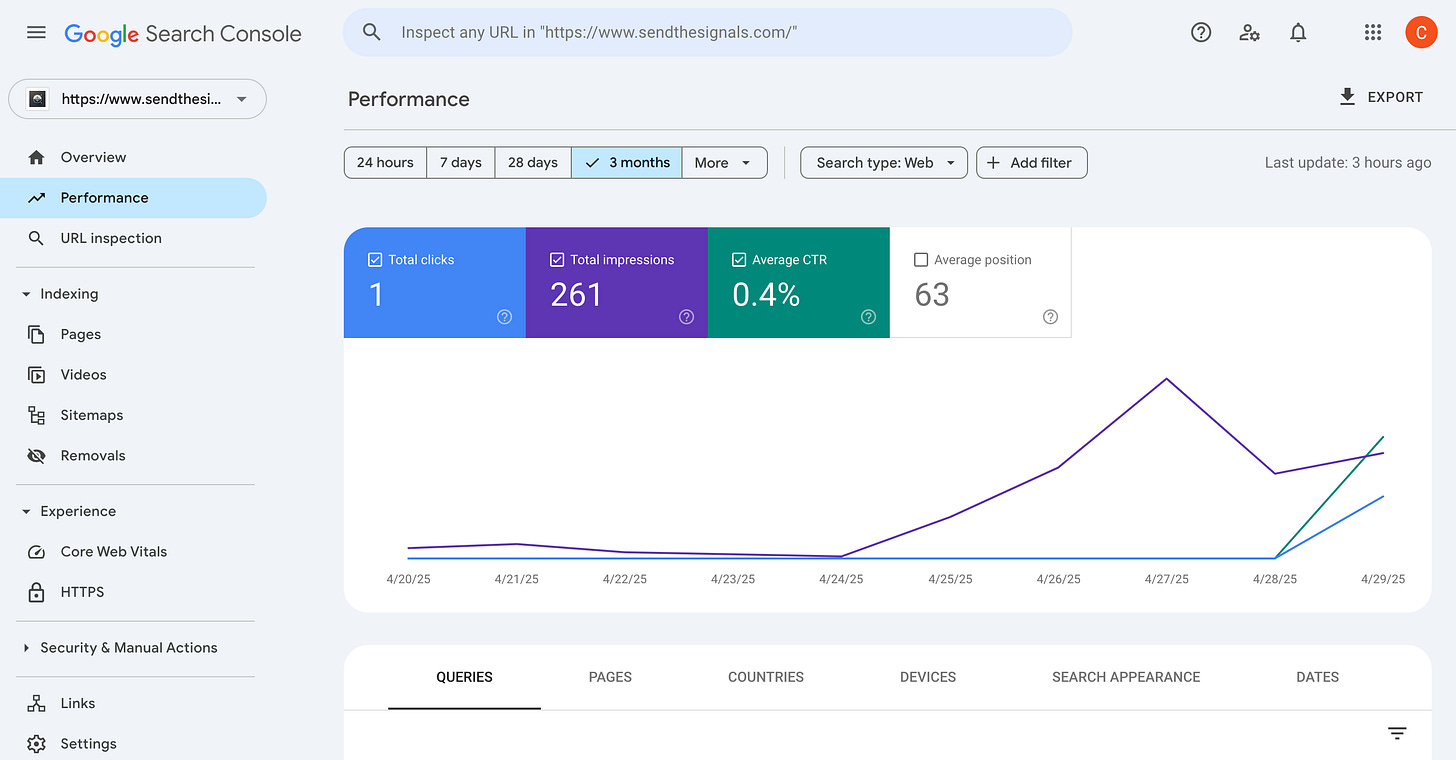Expand Security & Manual Actions section

point(26,648)
